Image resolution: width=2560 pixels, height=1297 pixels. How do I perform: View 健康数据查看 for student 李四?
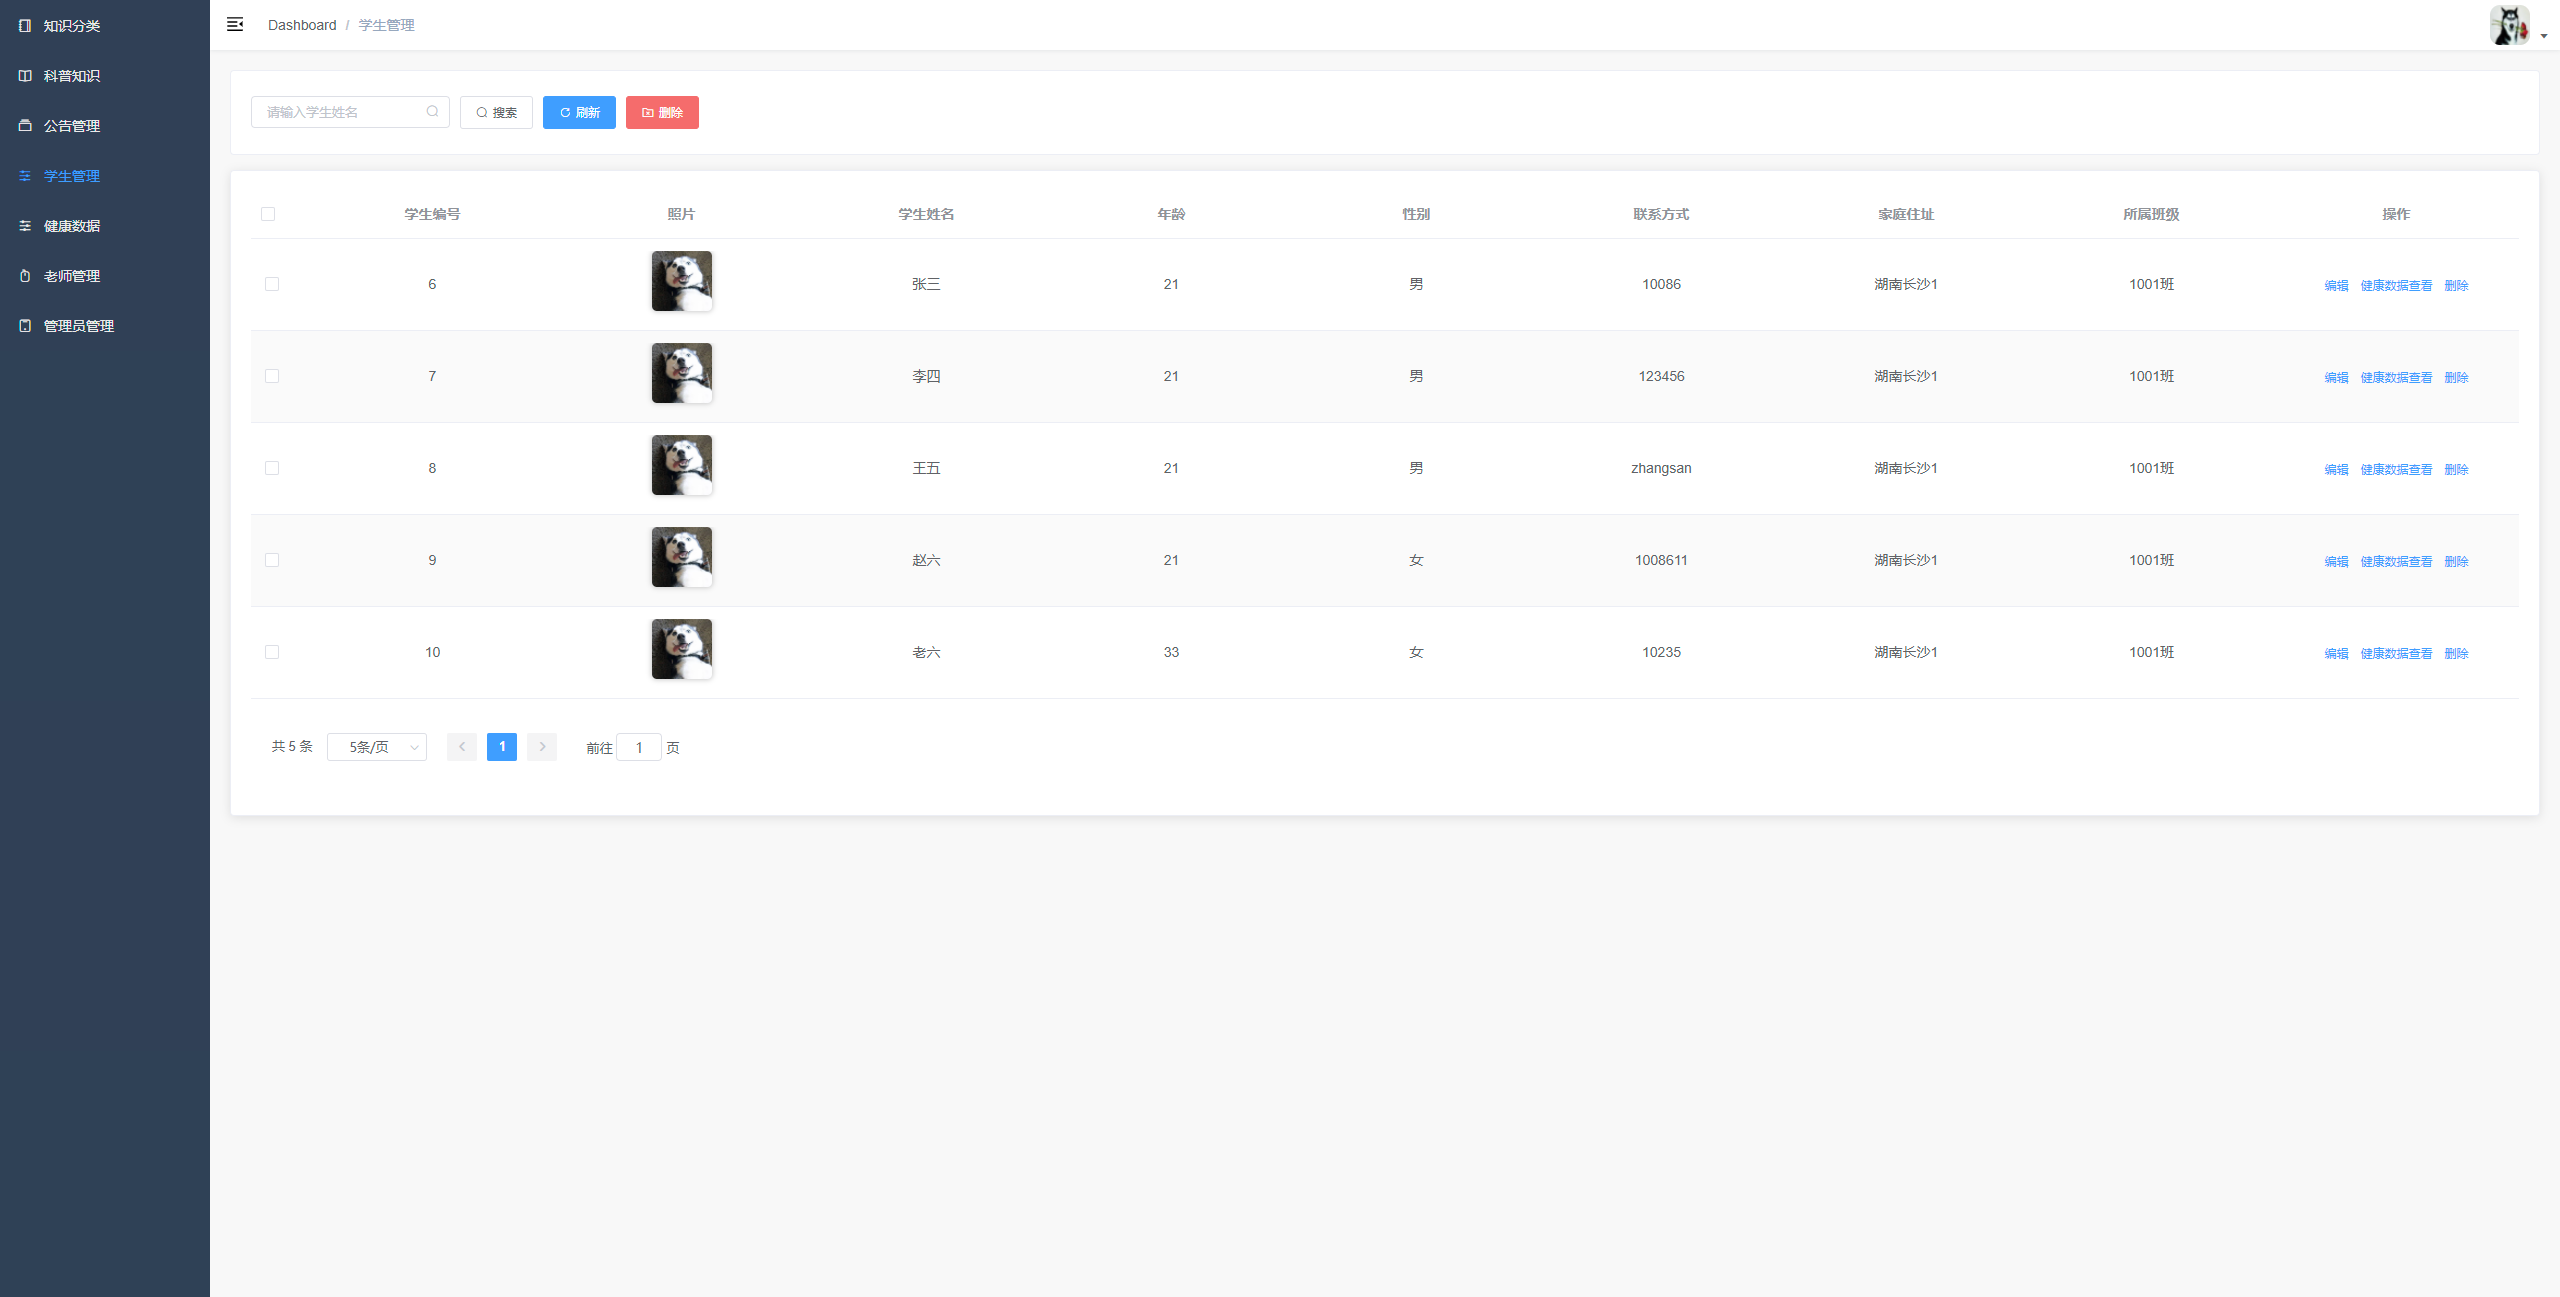pos(2396,377)
